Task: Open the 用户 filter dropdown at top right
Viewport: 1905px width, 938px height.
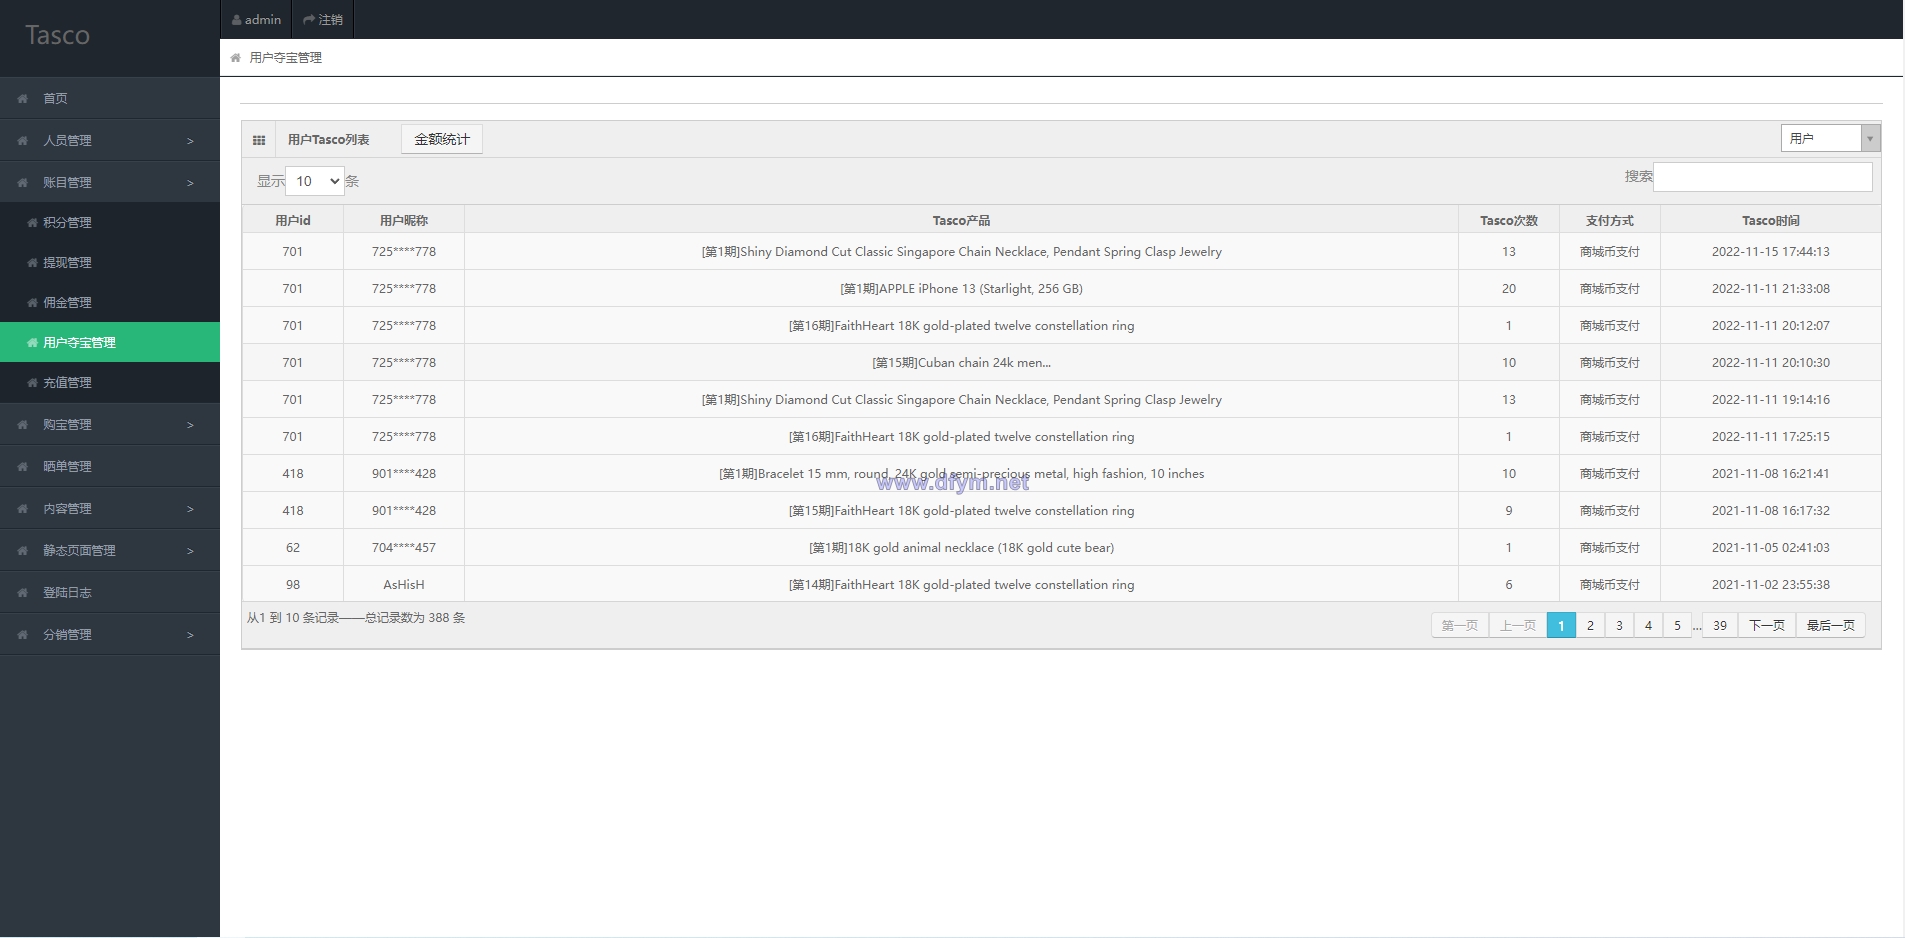Action: point(1830,138)
